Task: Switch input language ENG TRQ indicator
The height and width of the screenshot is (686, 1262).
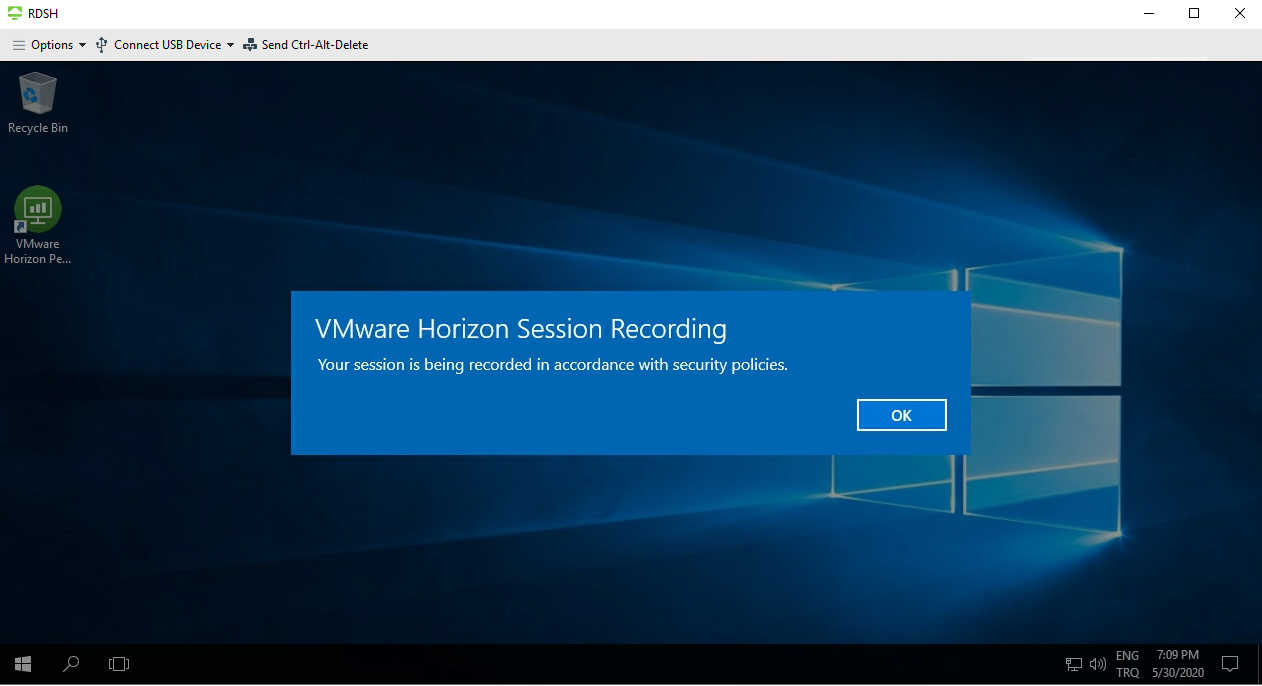Action: click(x=1127, y=664)
